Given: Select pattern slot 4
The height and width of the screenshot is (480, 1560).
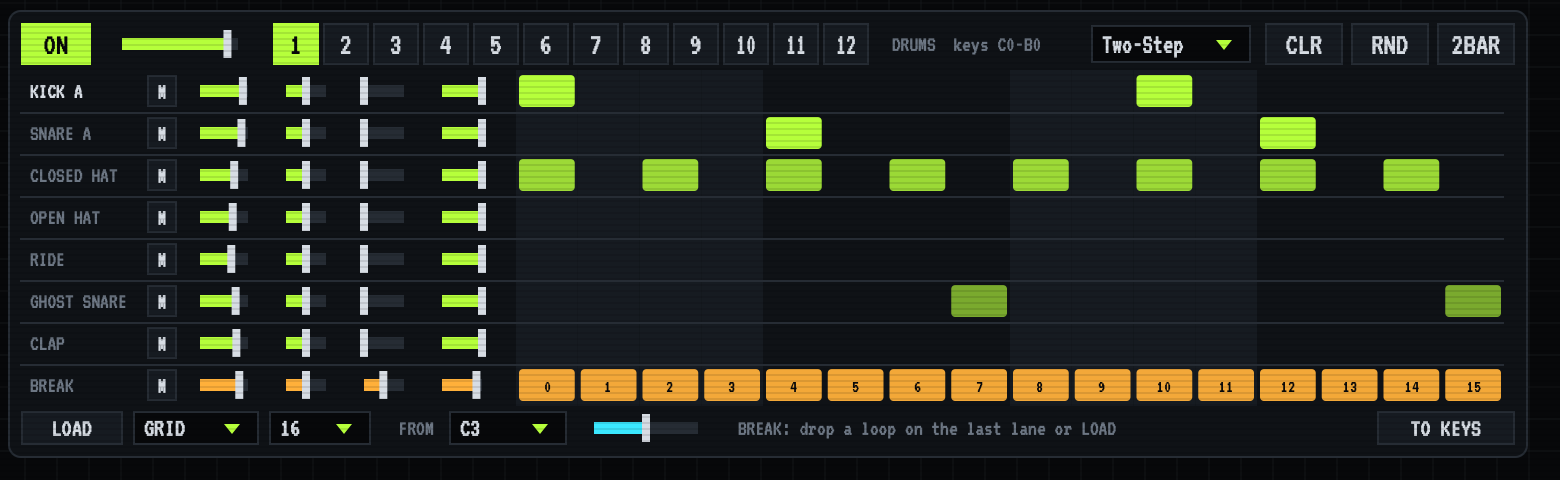Looking at the screenshot, I should click(446, 45).
